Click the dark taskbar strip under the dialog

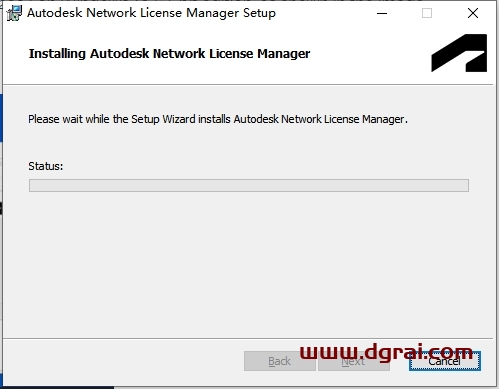click(57, 388)
